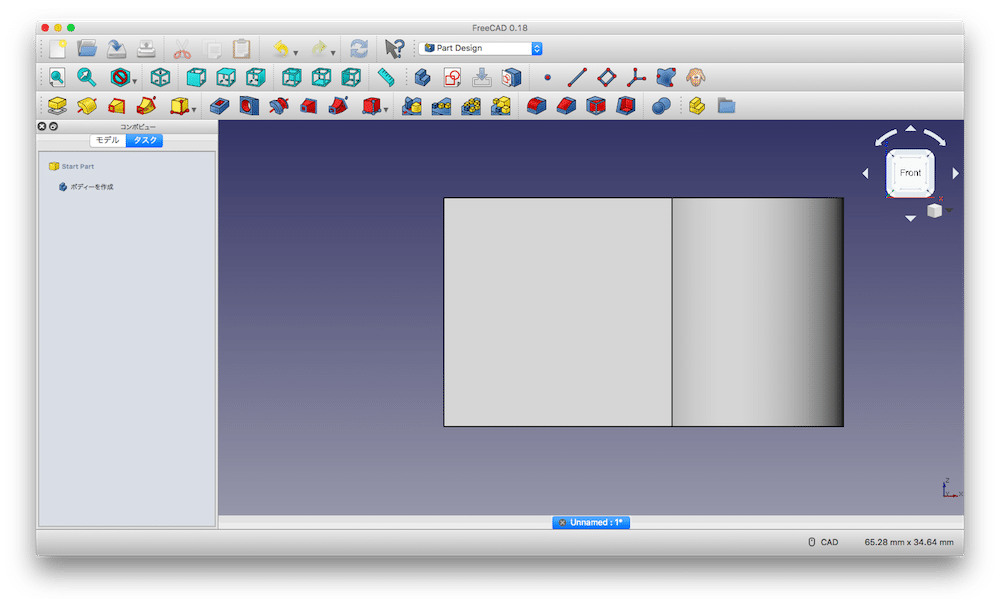Click the Mirrored feature tool icon
Screen dimensions: 1000x607
(x=411, y=106)
